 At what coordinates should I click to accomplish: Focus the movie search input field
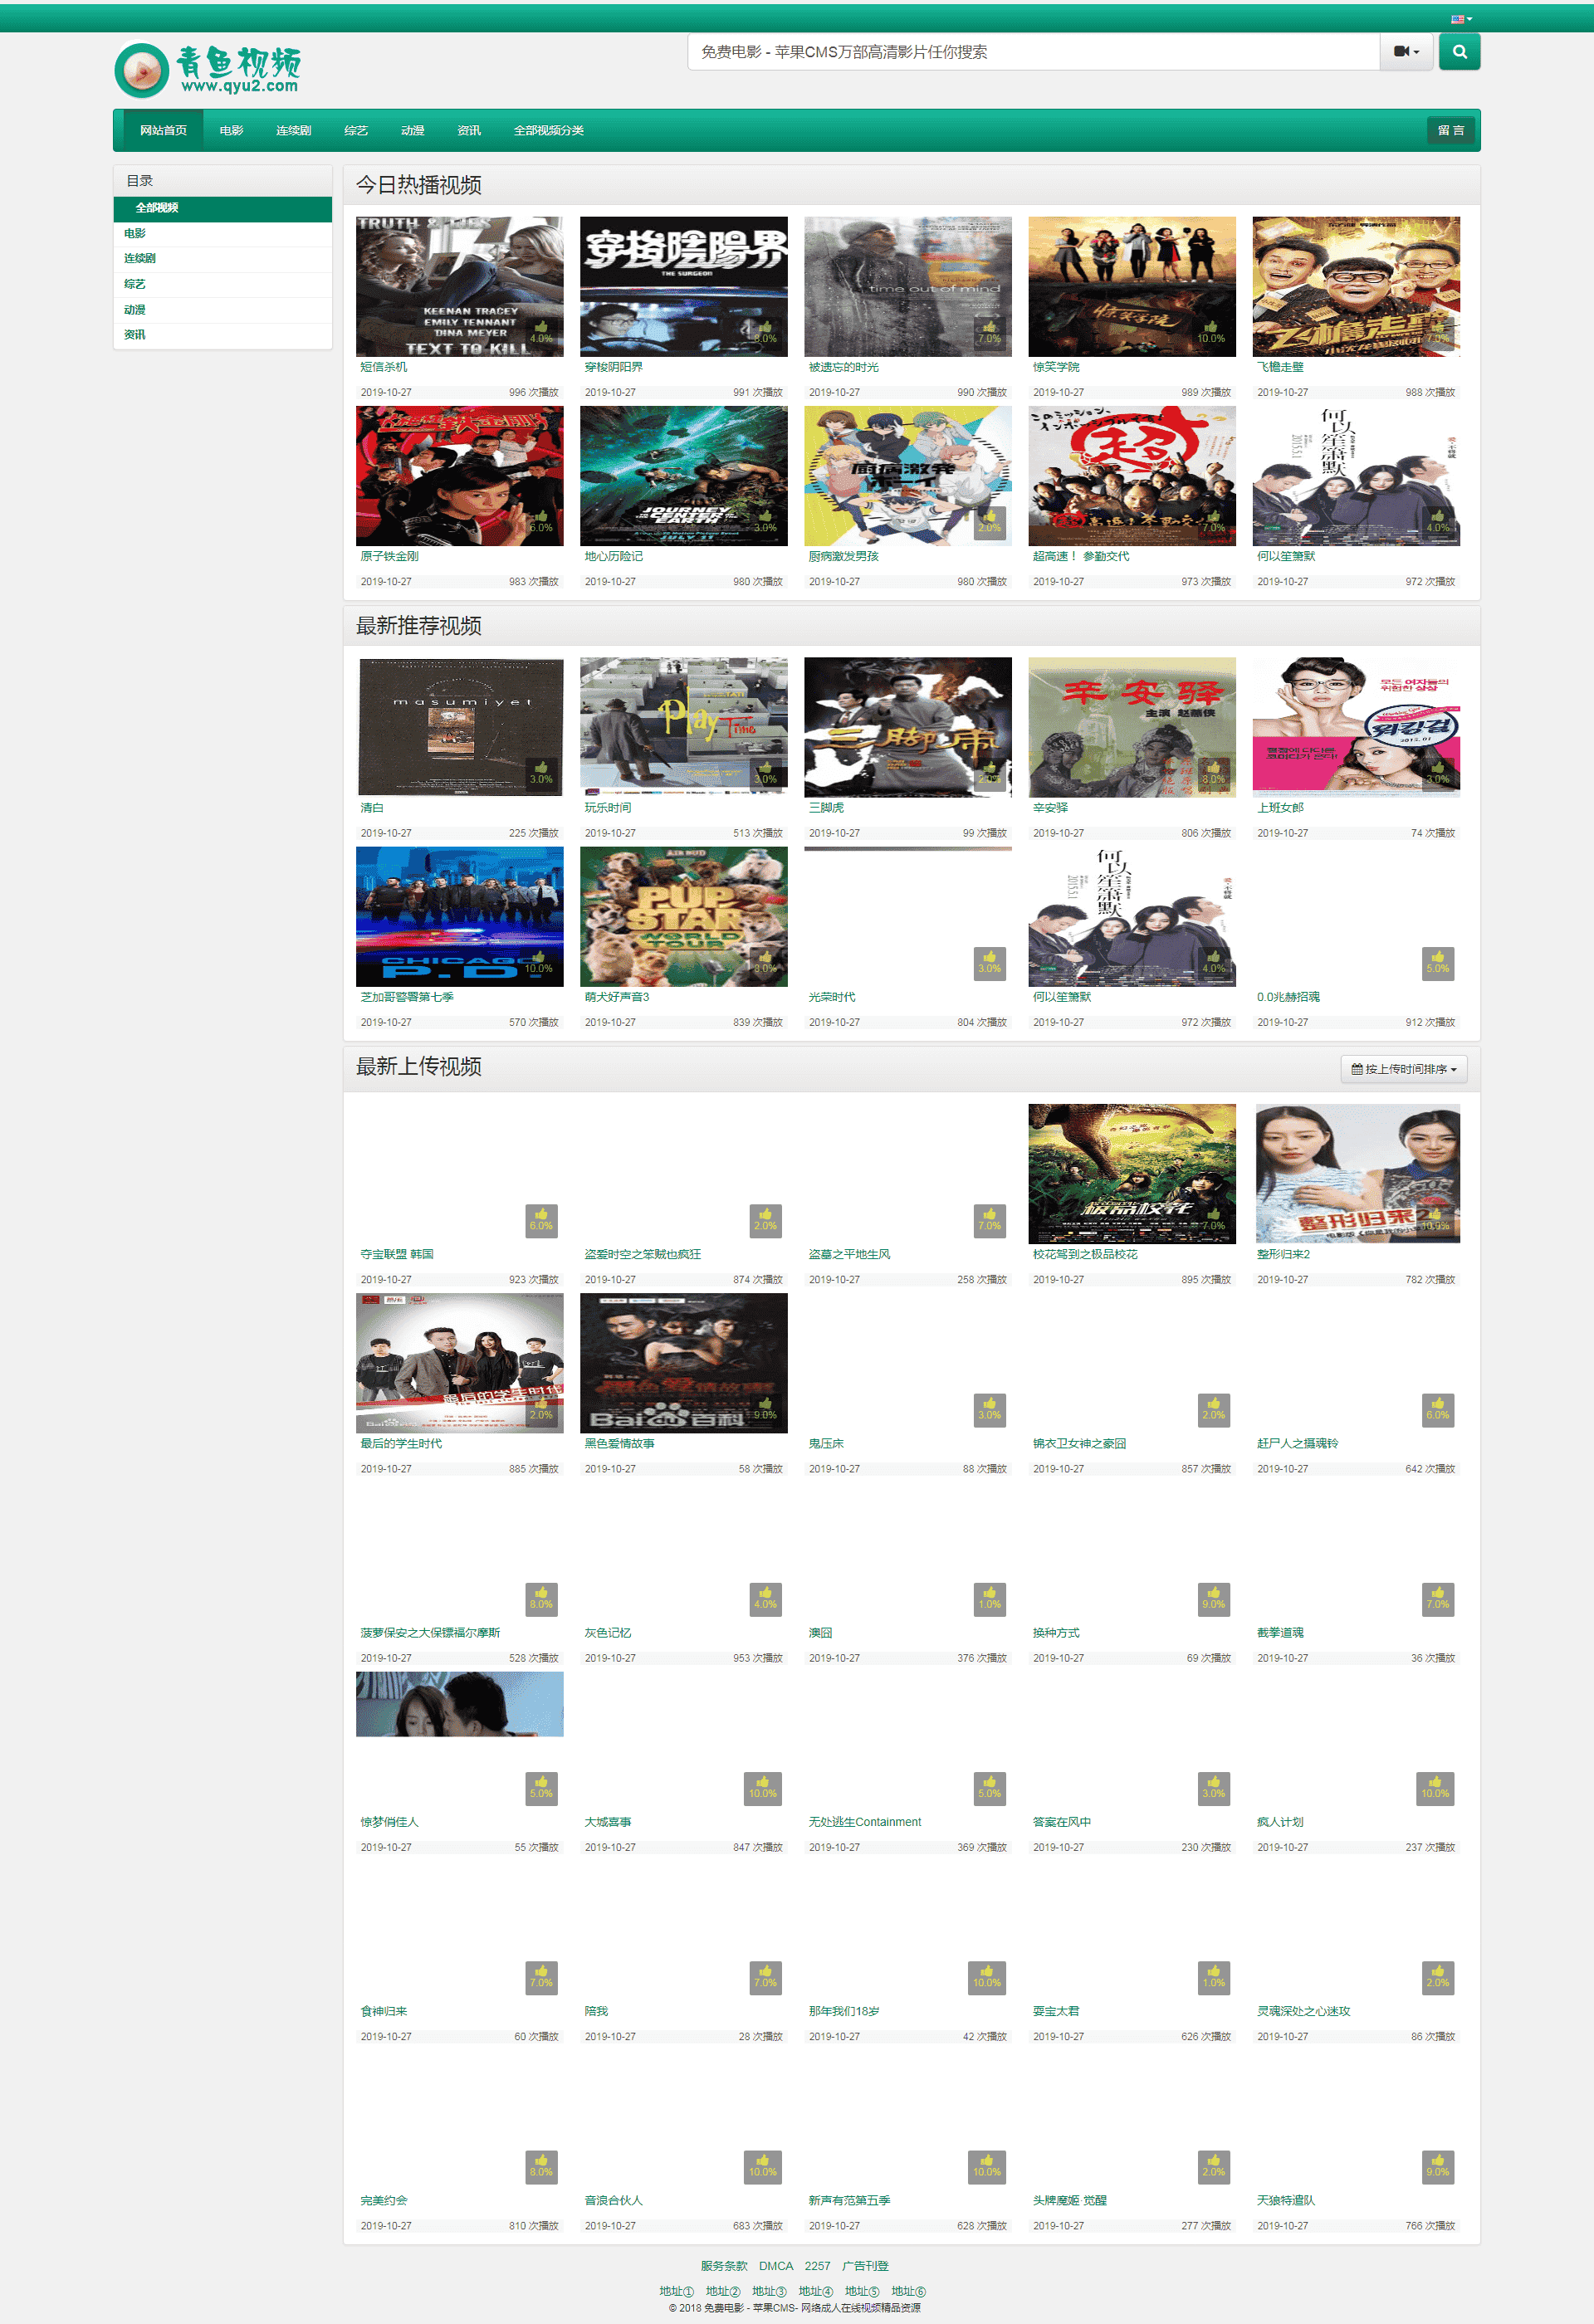pyautogui.click(x=1033, y=52)
